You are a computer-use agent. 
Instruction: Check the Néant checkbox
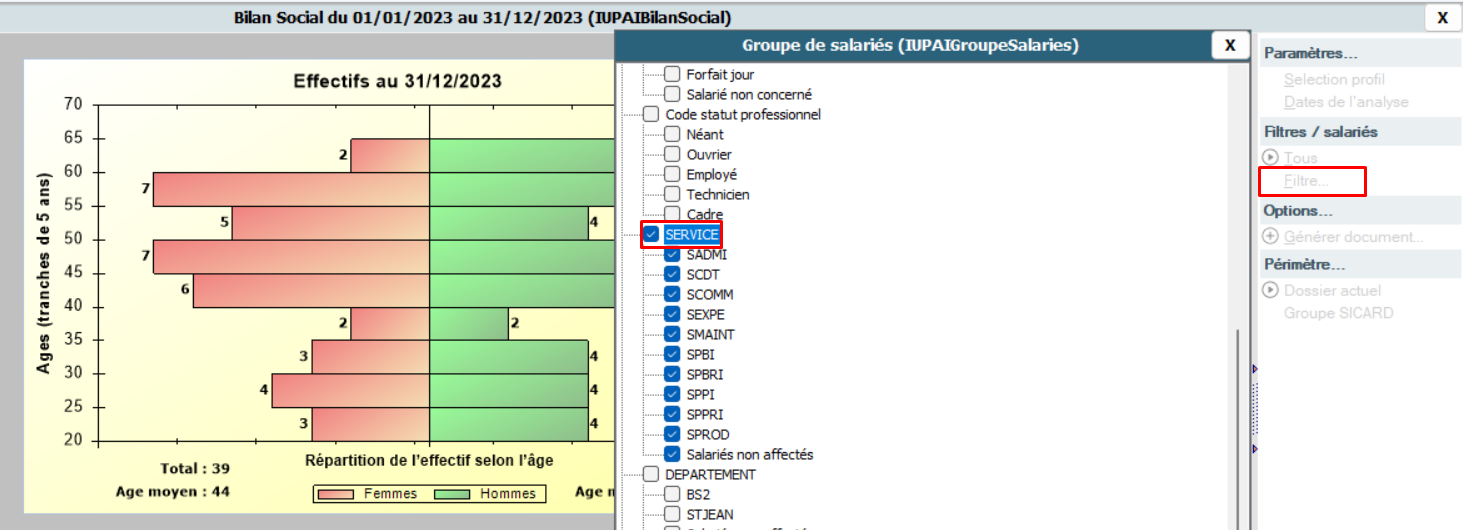(x=672, y=134)
